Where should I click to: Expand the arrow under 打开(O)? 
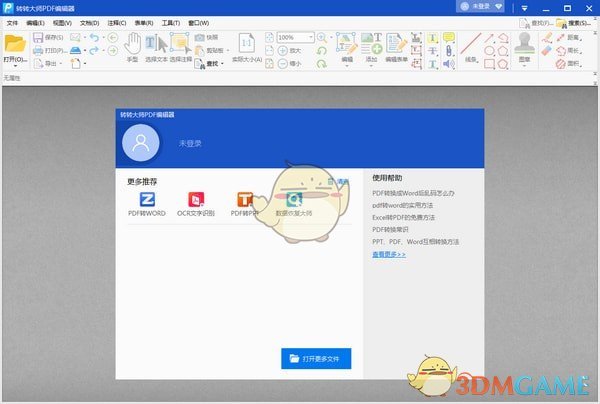(x=15, y=66)
